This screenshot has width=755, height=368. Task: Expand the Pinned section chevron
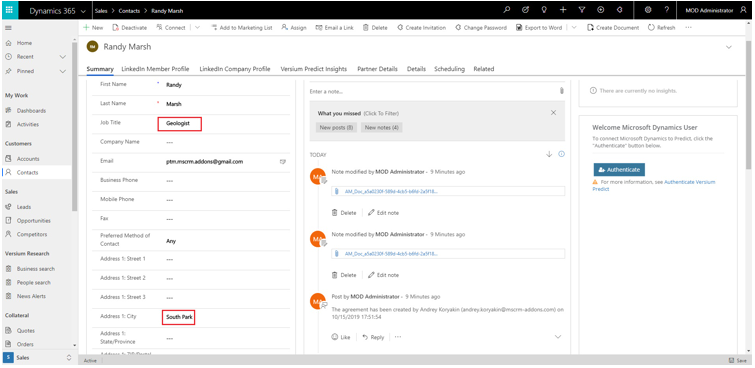pyautogui.click(x=63, y=71)
